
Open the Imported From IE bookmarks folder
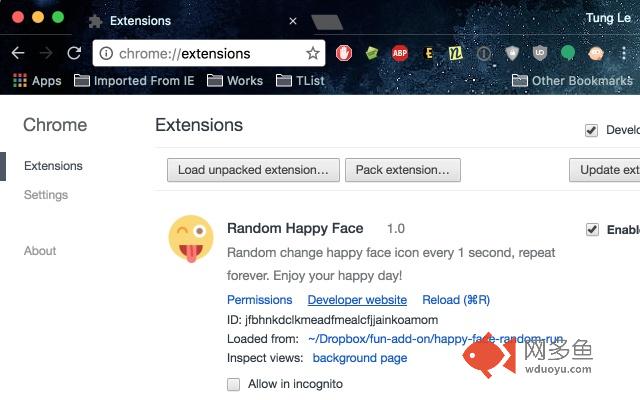point(134,80)
